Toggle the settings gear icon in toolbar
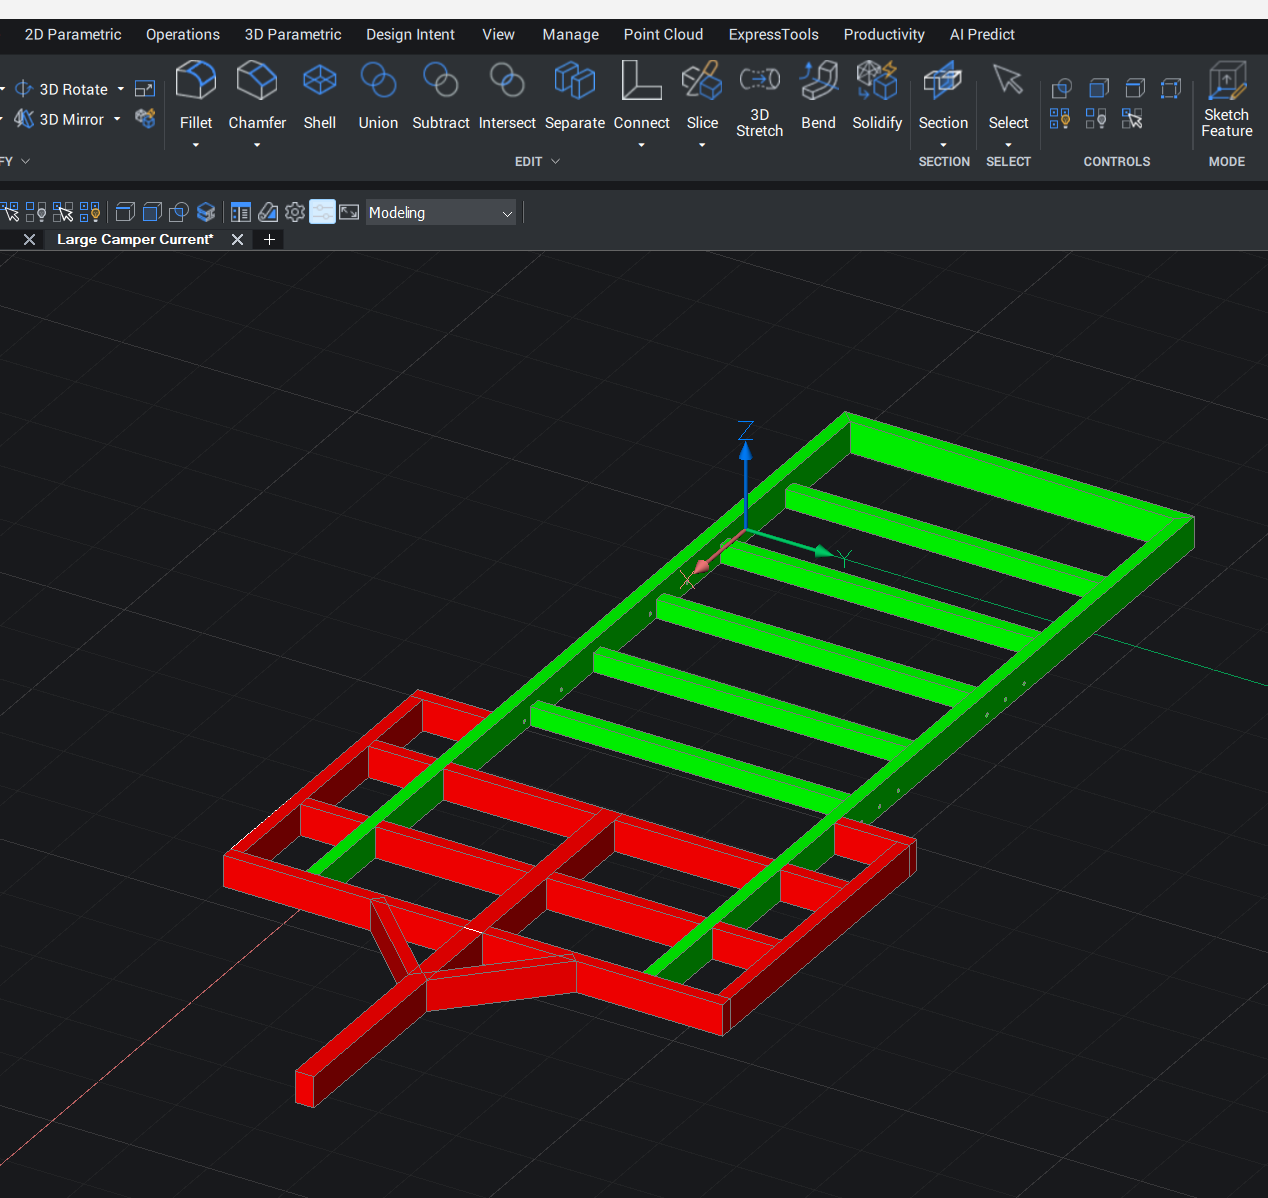This screenshot has width=1268, height=1198. (x=295, y=212)
